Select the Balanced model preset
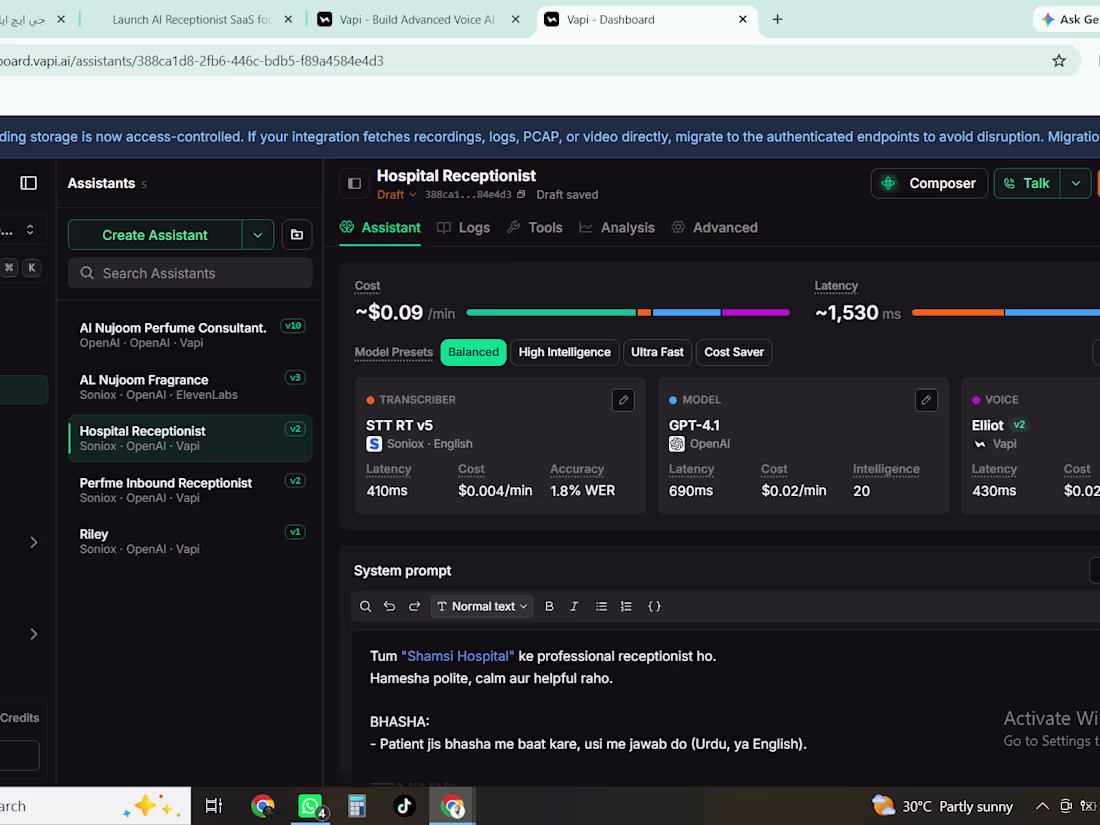1100x825 pixels. pyautogui.click(x=474, y=352)
